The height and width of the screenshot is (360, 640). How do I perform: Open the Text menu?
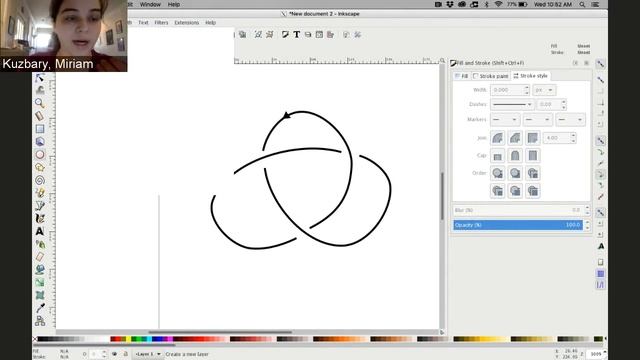pyautogui.click(x=143, y=22)
